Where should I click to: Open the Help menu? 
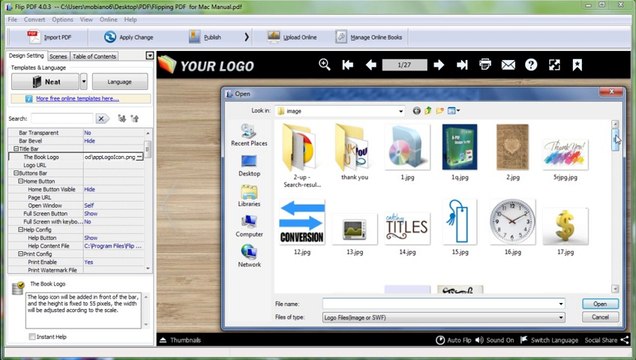coord(130,19)
